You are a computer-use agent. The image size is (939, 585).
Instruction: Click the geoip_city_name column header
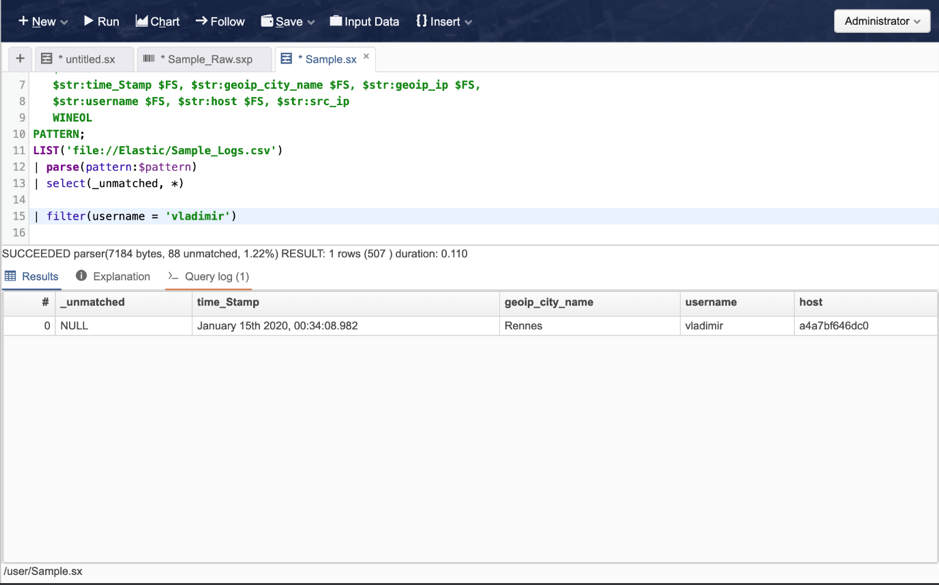(549, 302)
